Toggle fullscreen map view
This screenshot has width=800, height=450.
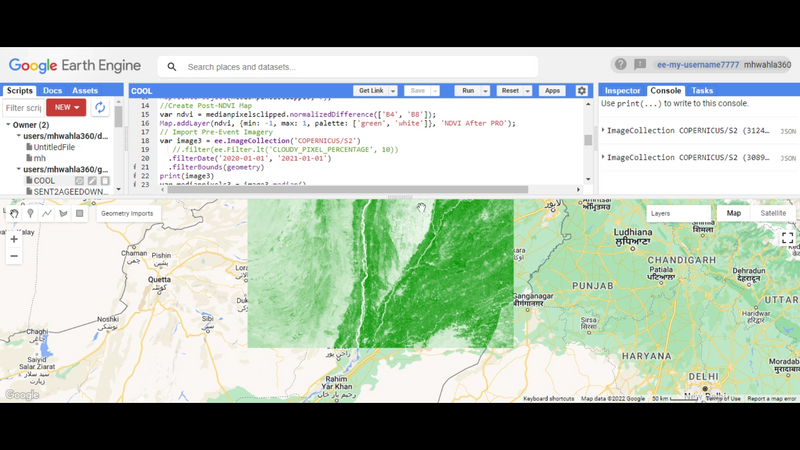click(x=787, y=238)
